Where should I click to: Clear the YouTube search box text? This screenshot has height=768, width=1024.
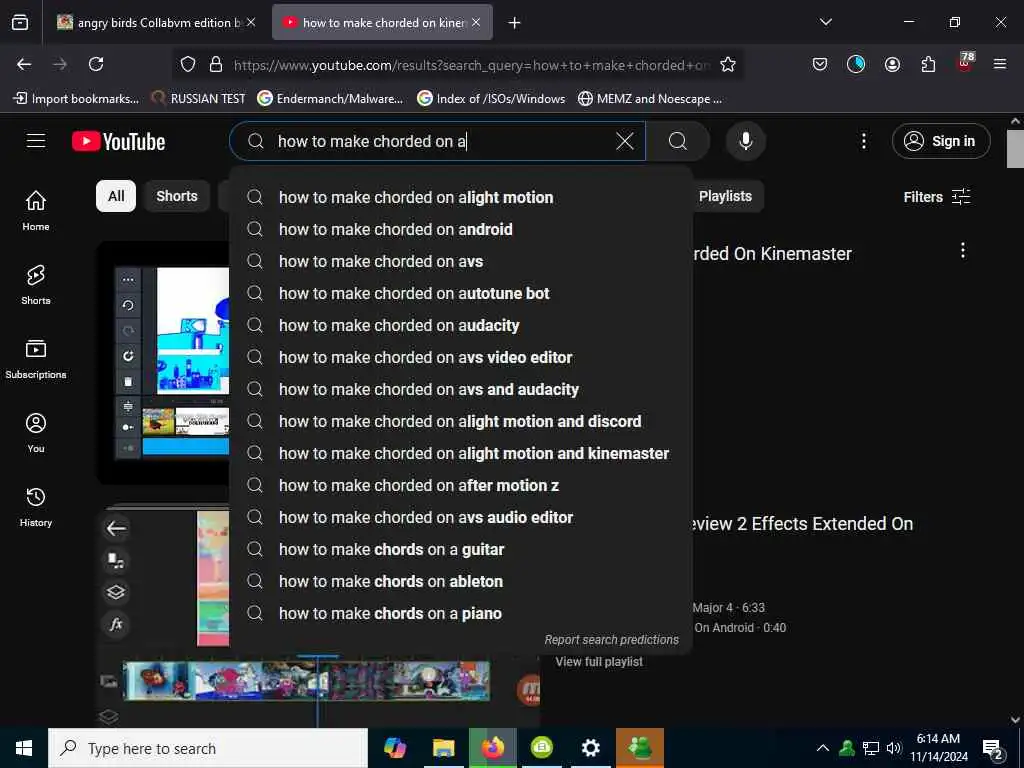point(624,141)
